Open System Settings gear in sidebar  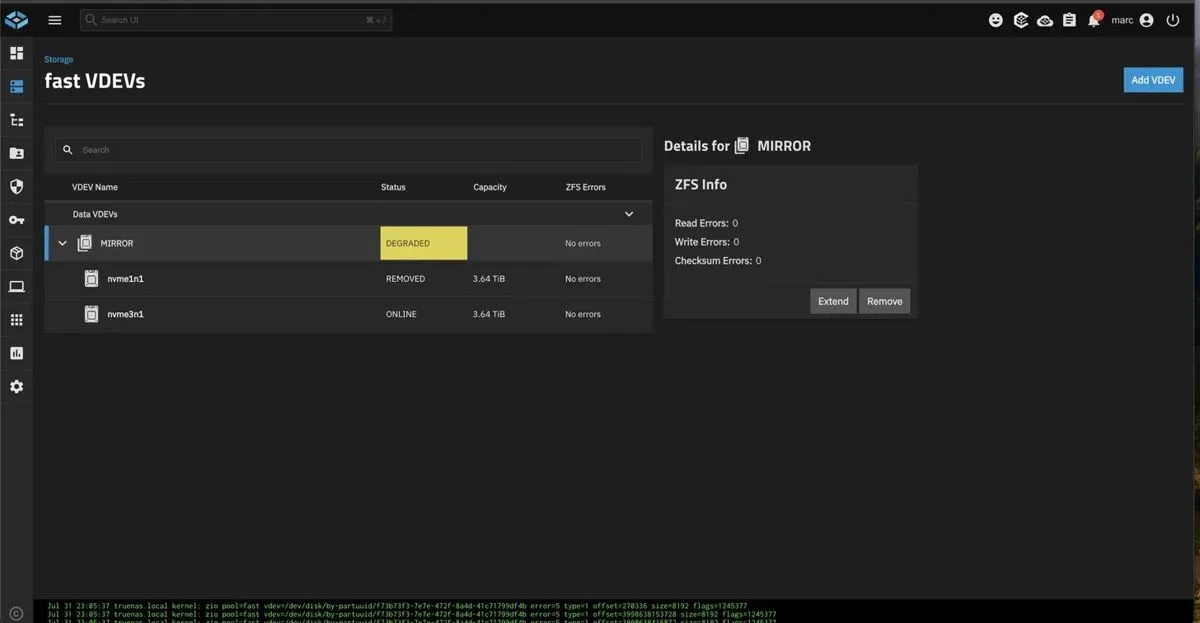16,386
